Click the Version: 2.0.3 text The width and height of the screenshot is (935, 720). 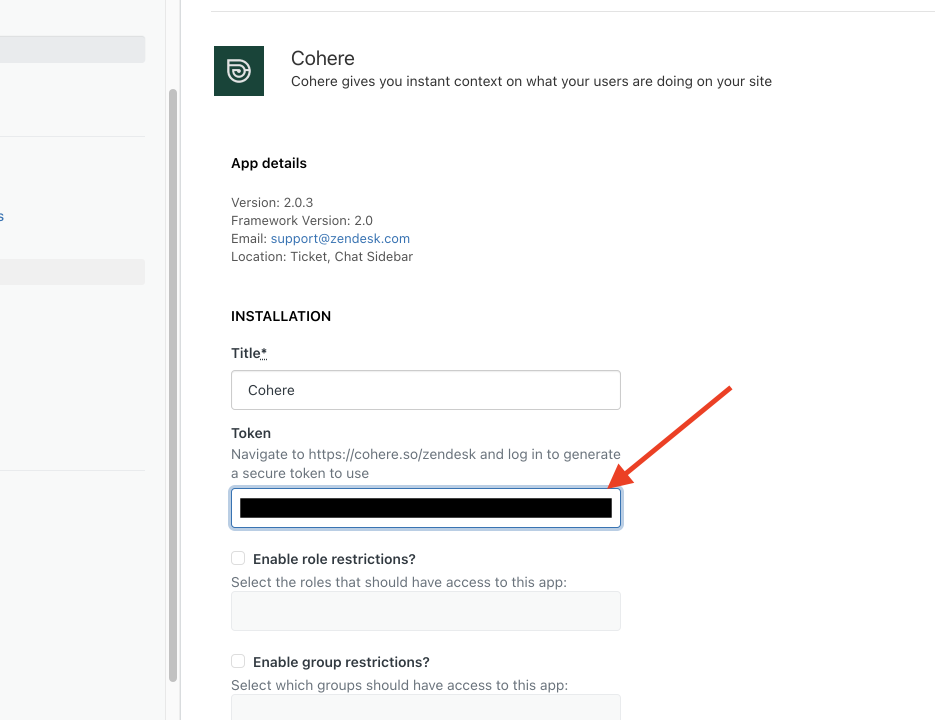tap(272, 202)
